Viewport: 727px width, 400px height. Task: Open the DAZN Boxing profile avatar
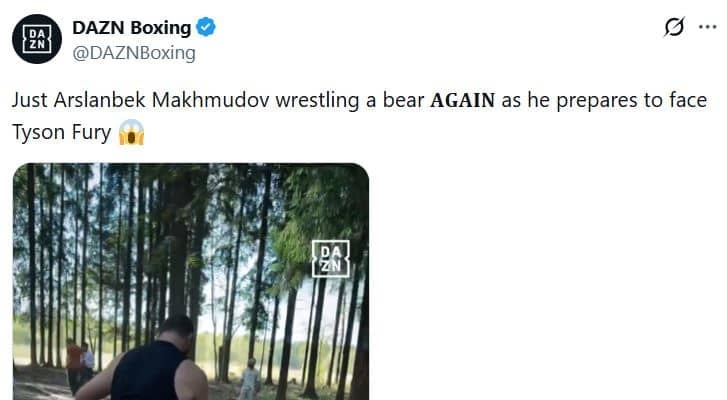click(36, 40)
